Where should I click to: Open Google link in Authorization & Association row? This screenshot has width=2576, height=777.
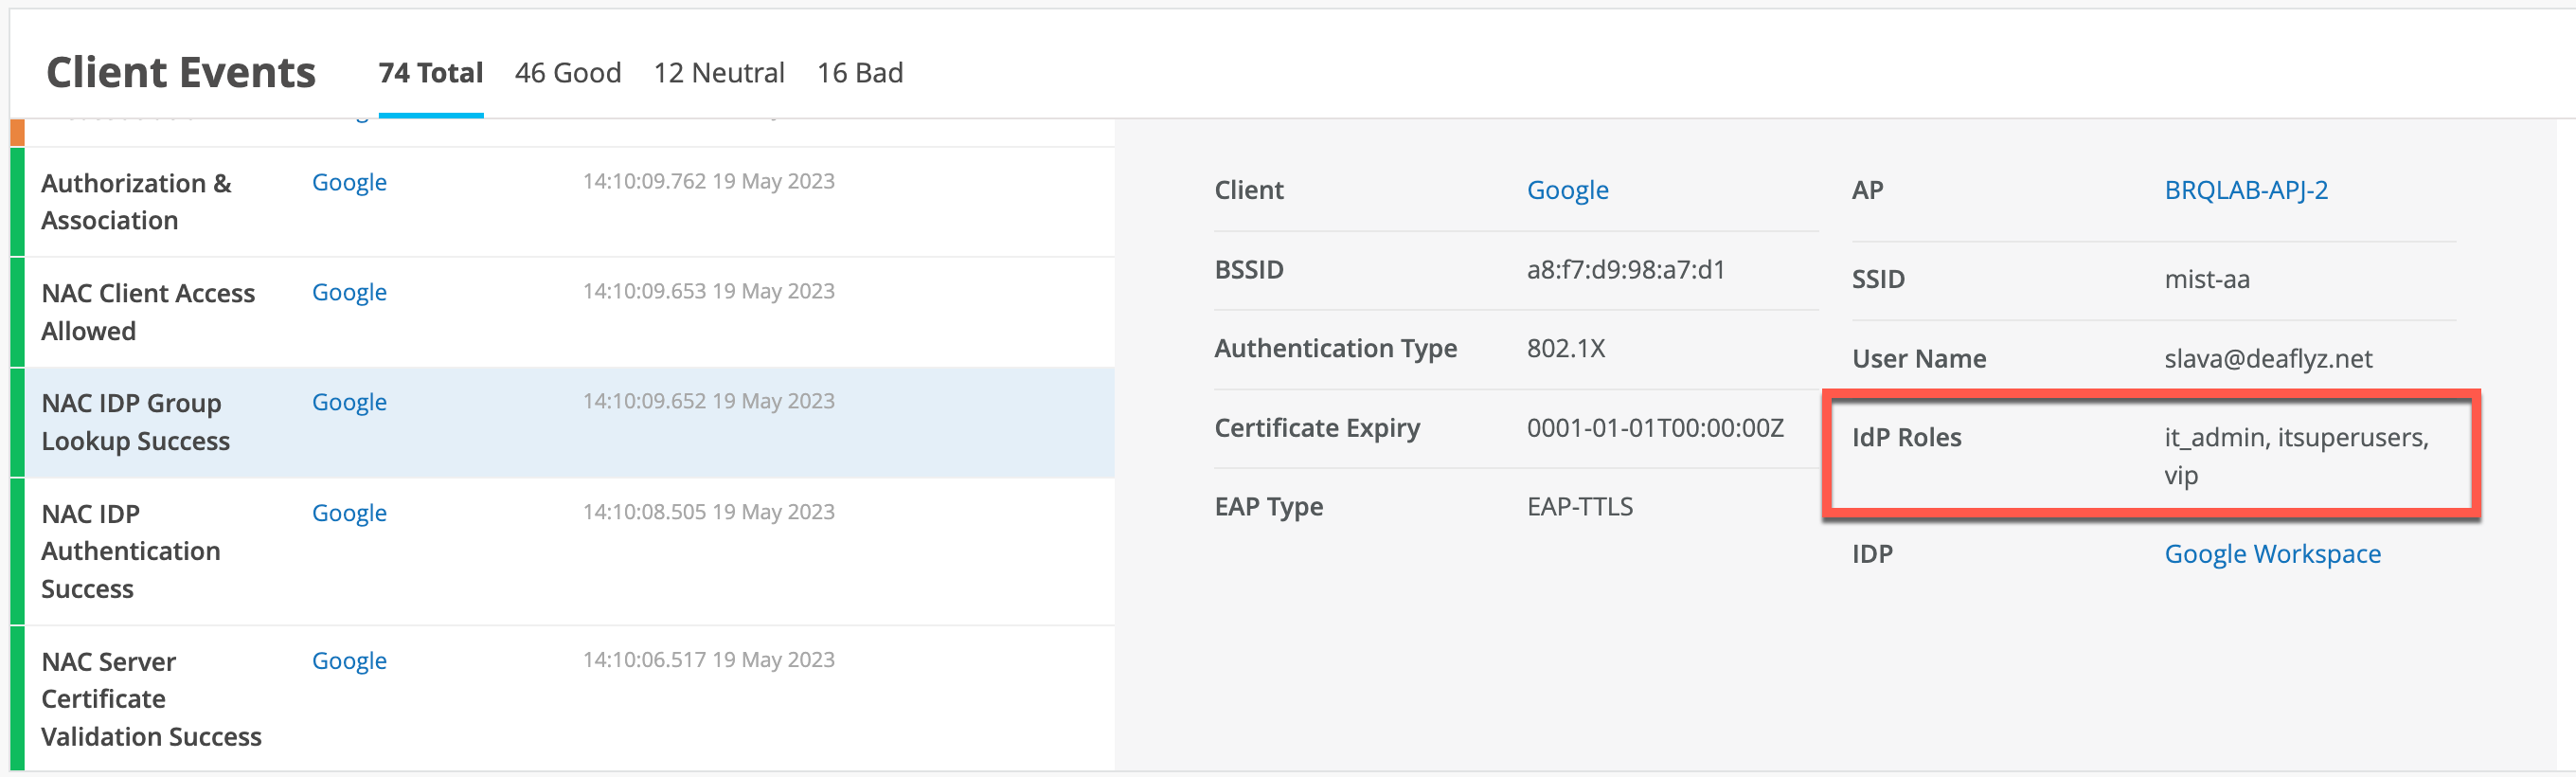tap(349, 183)
